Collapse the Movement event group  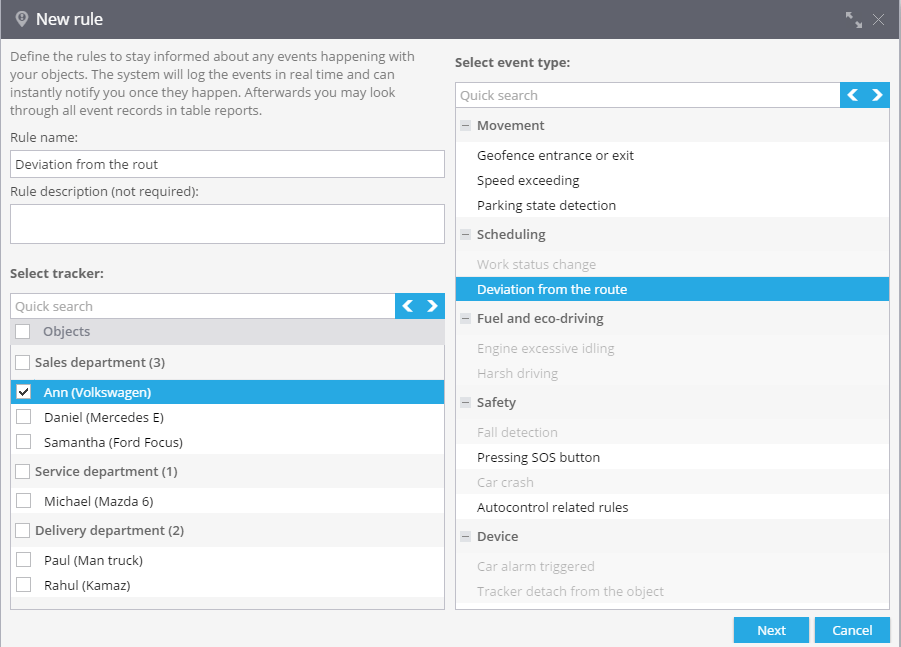click(465, 125)
